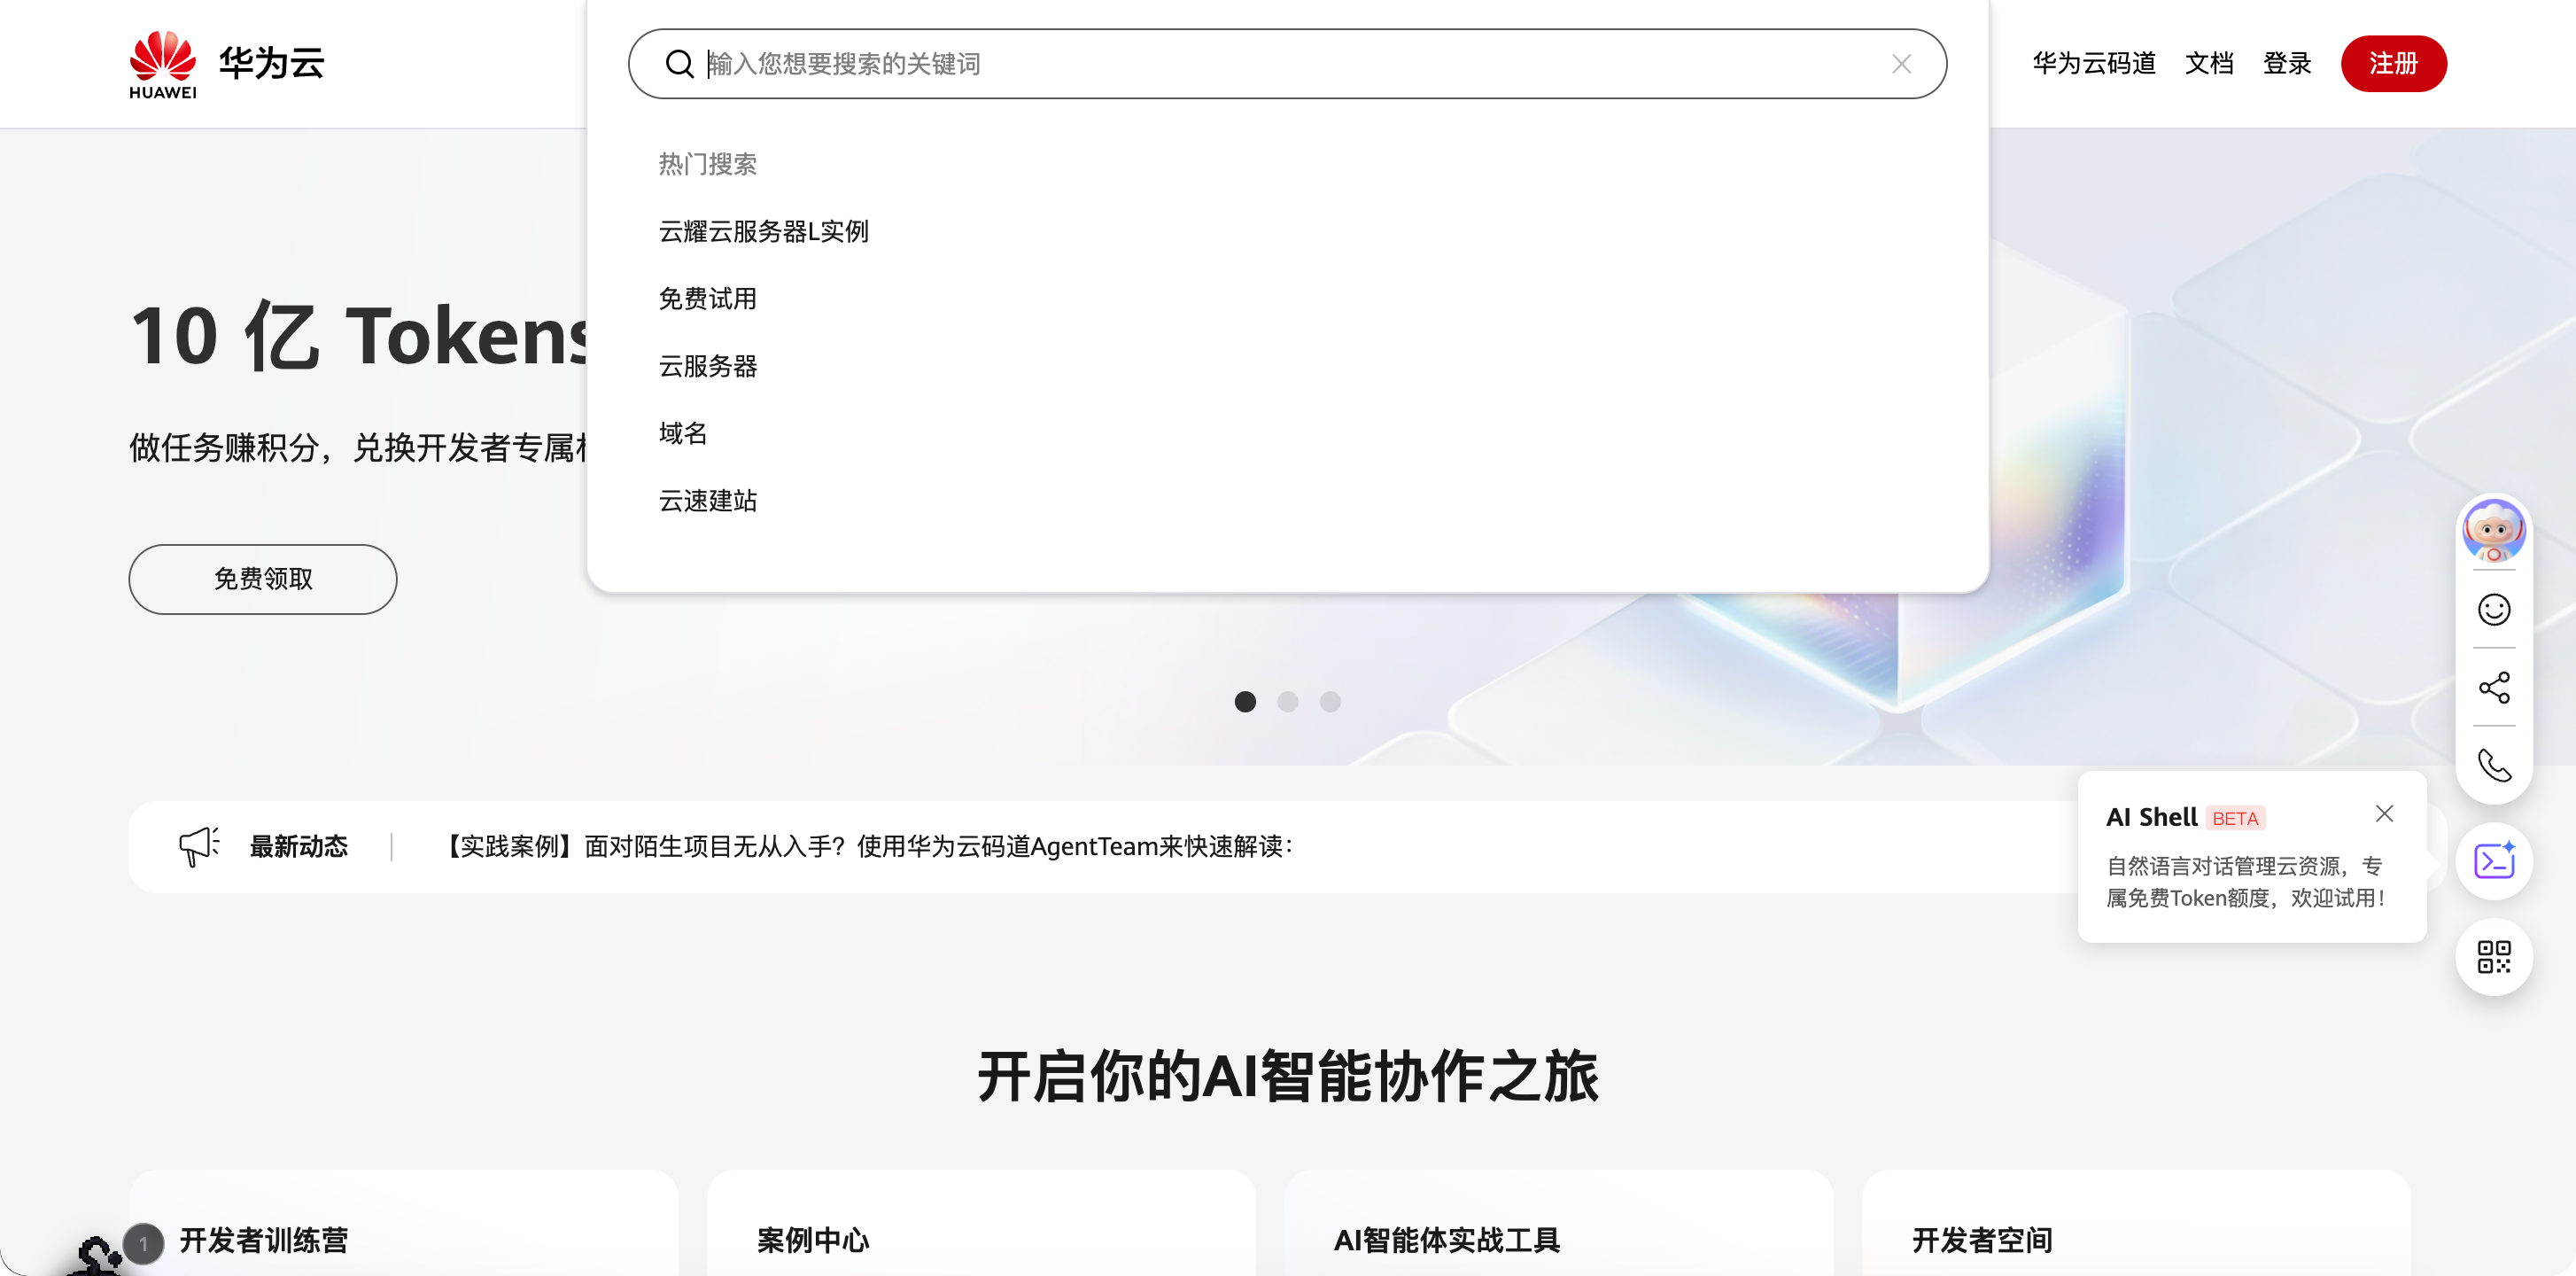Click the smiley feedback icon
The width and height of the screenshot is (2576, 1276).
2493,609
